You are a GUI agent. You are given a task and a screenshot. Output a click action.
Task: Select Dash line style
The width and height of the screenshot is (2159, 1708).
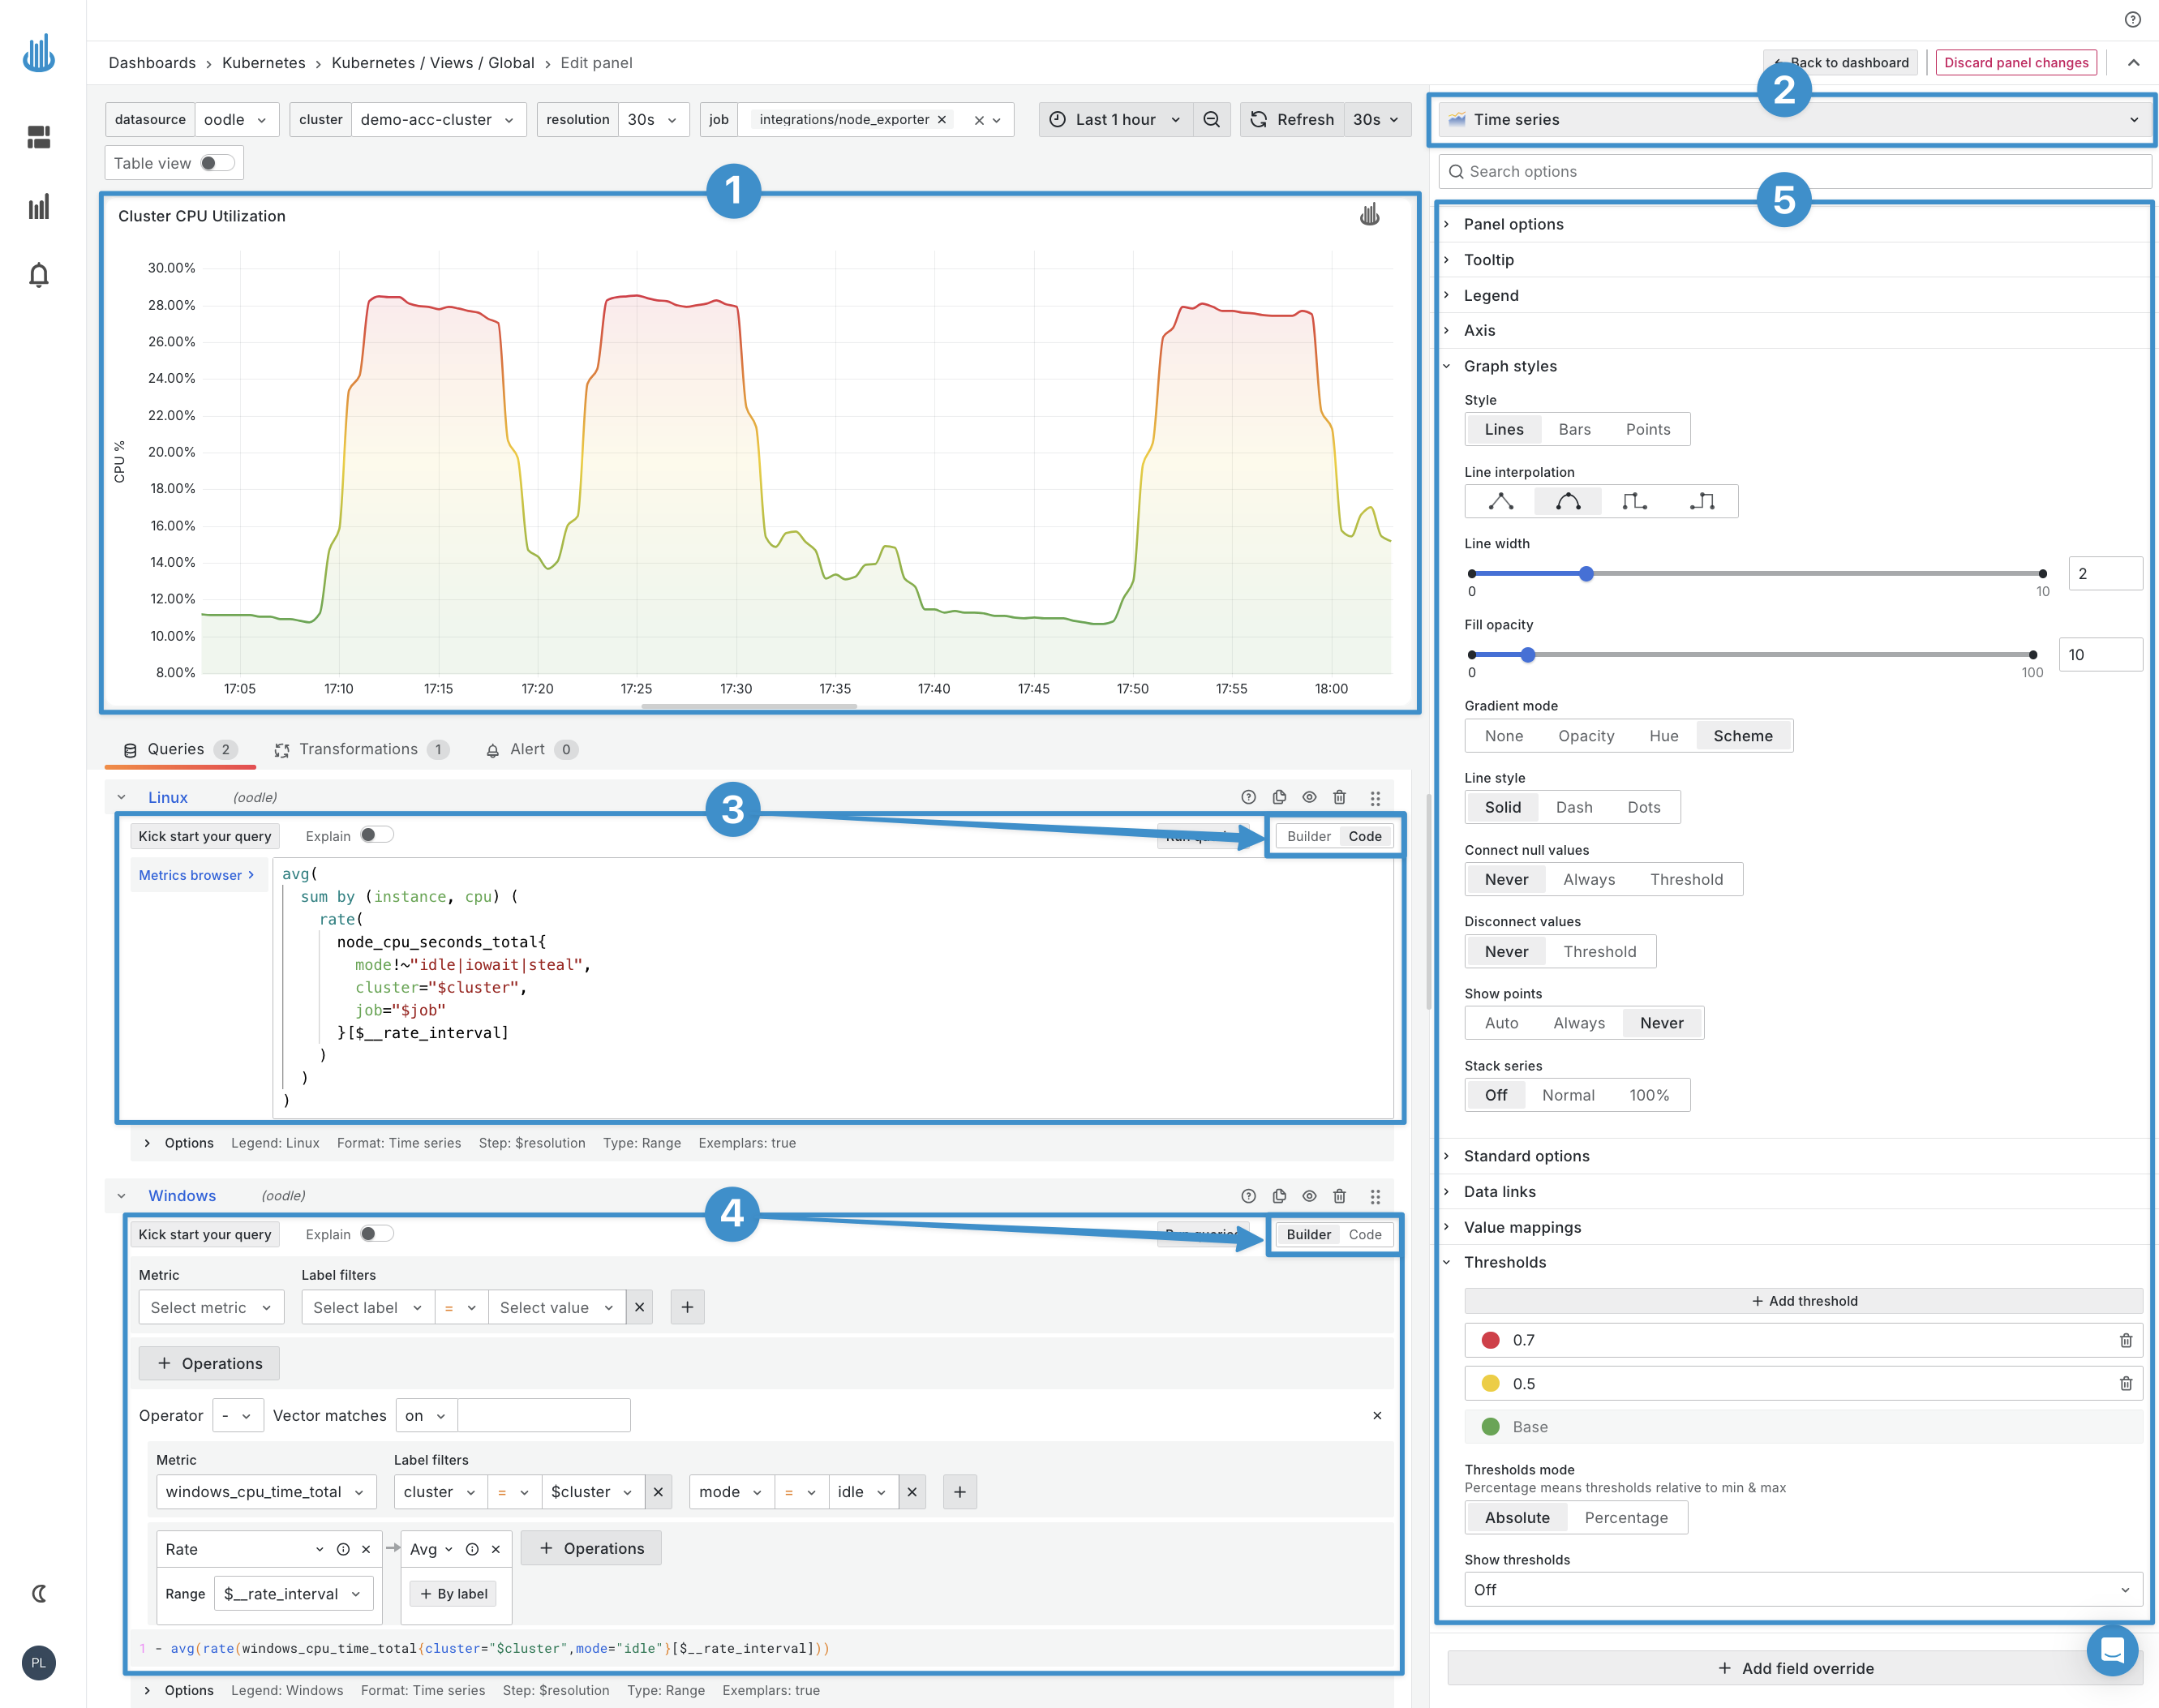point(1574,807)
